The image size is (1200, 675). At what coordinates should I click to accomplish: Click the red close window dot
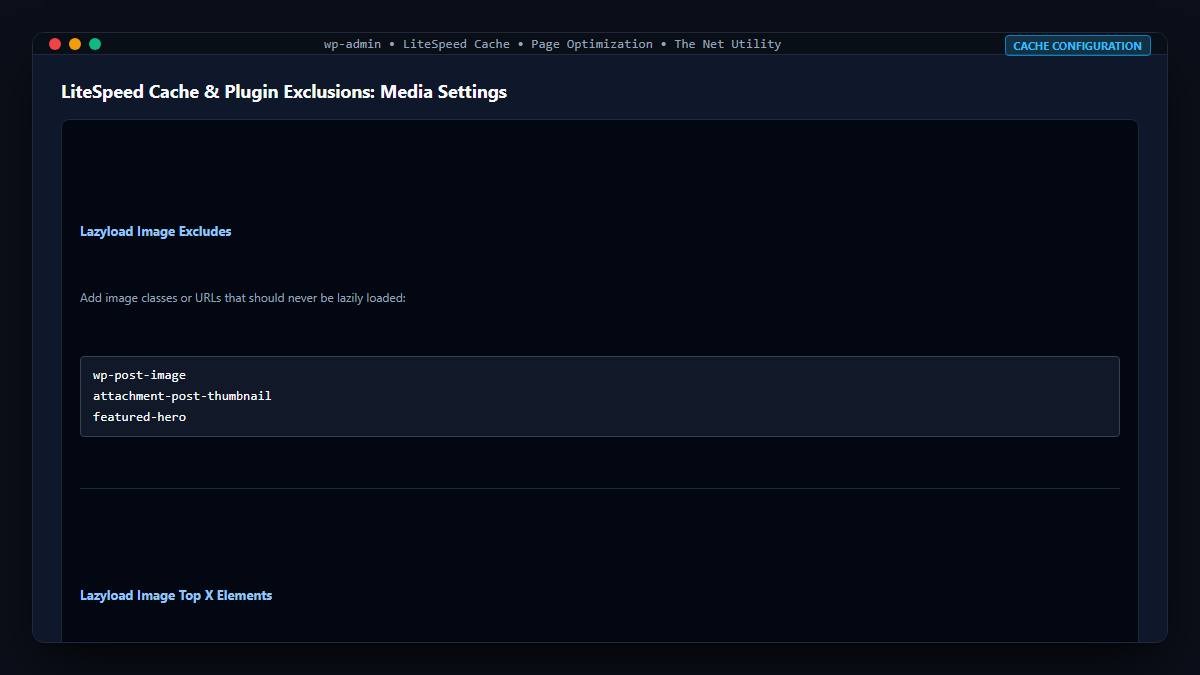55,44
